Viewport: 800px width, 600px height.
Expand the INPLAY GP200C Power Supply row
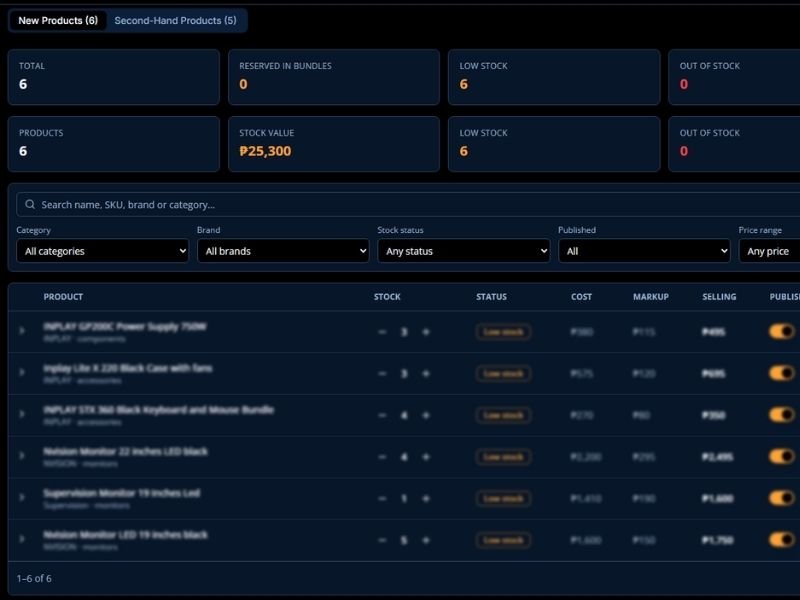(x=22, y=331)
